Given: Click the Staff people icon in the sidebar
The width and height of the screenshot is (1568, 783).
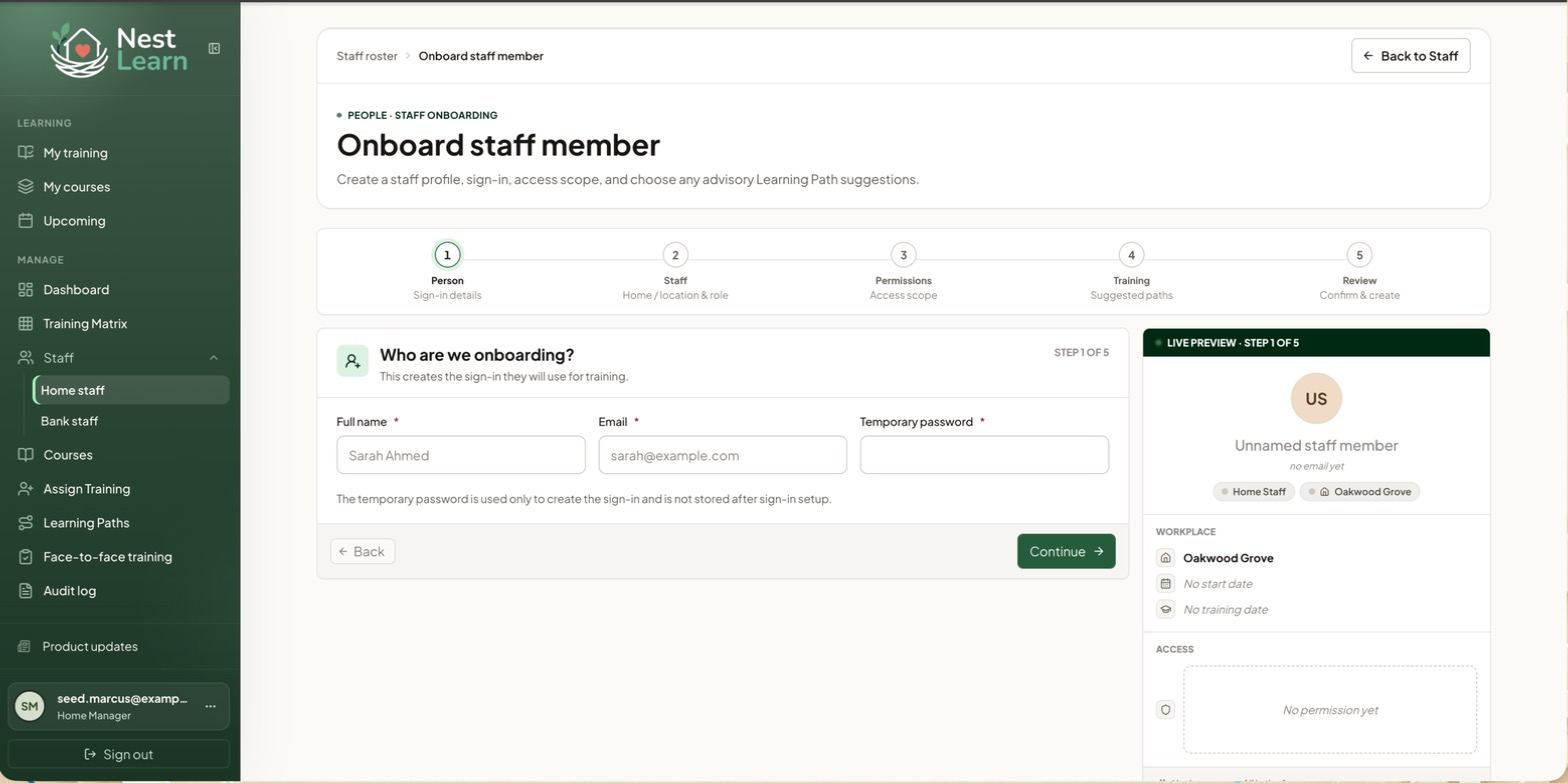Looking at the screenshot, I should pyautogui.click(x=26, y=358).
